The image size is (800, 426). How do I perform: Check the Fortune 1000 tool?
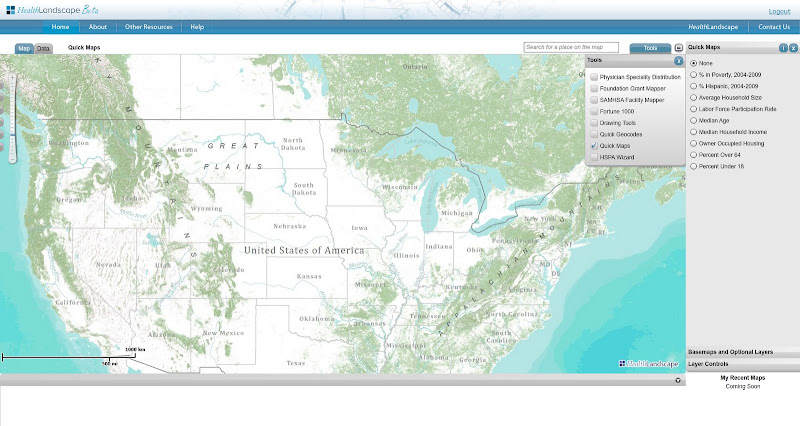pyautogui.click(x=594, y=111)
